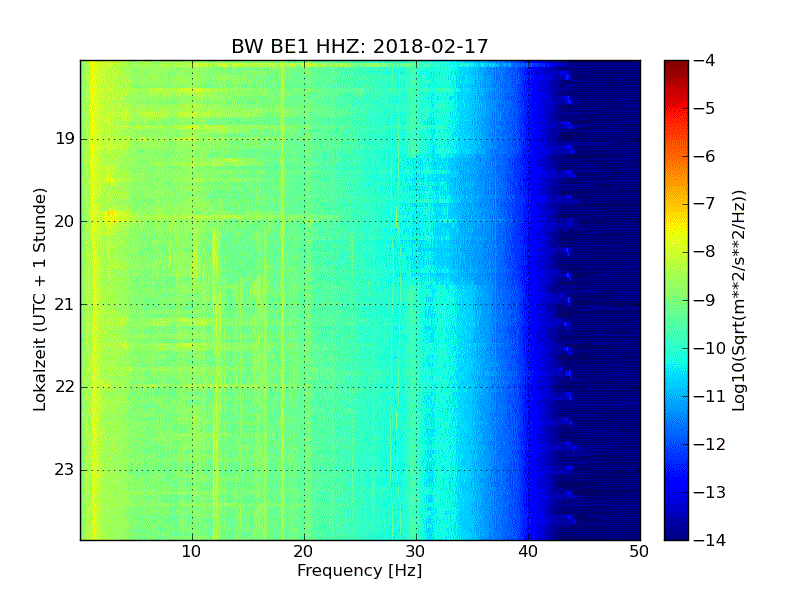
Task: Click the colorbar tick label "−8"
Action: 705,252
